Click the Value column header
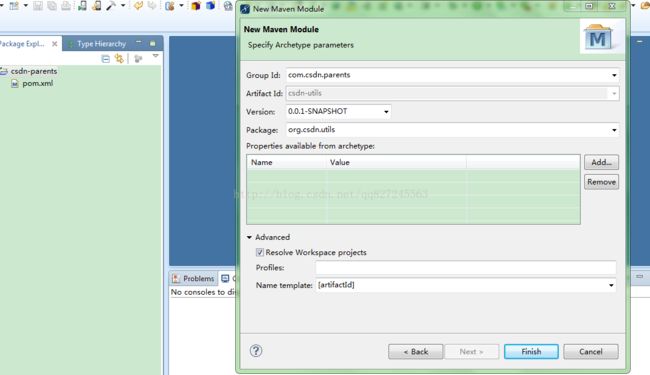 396,162
